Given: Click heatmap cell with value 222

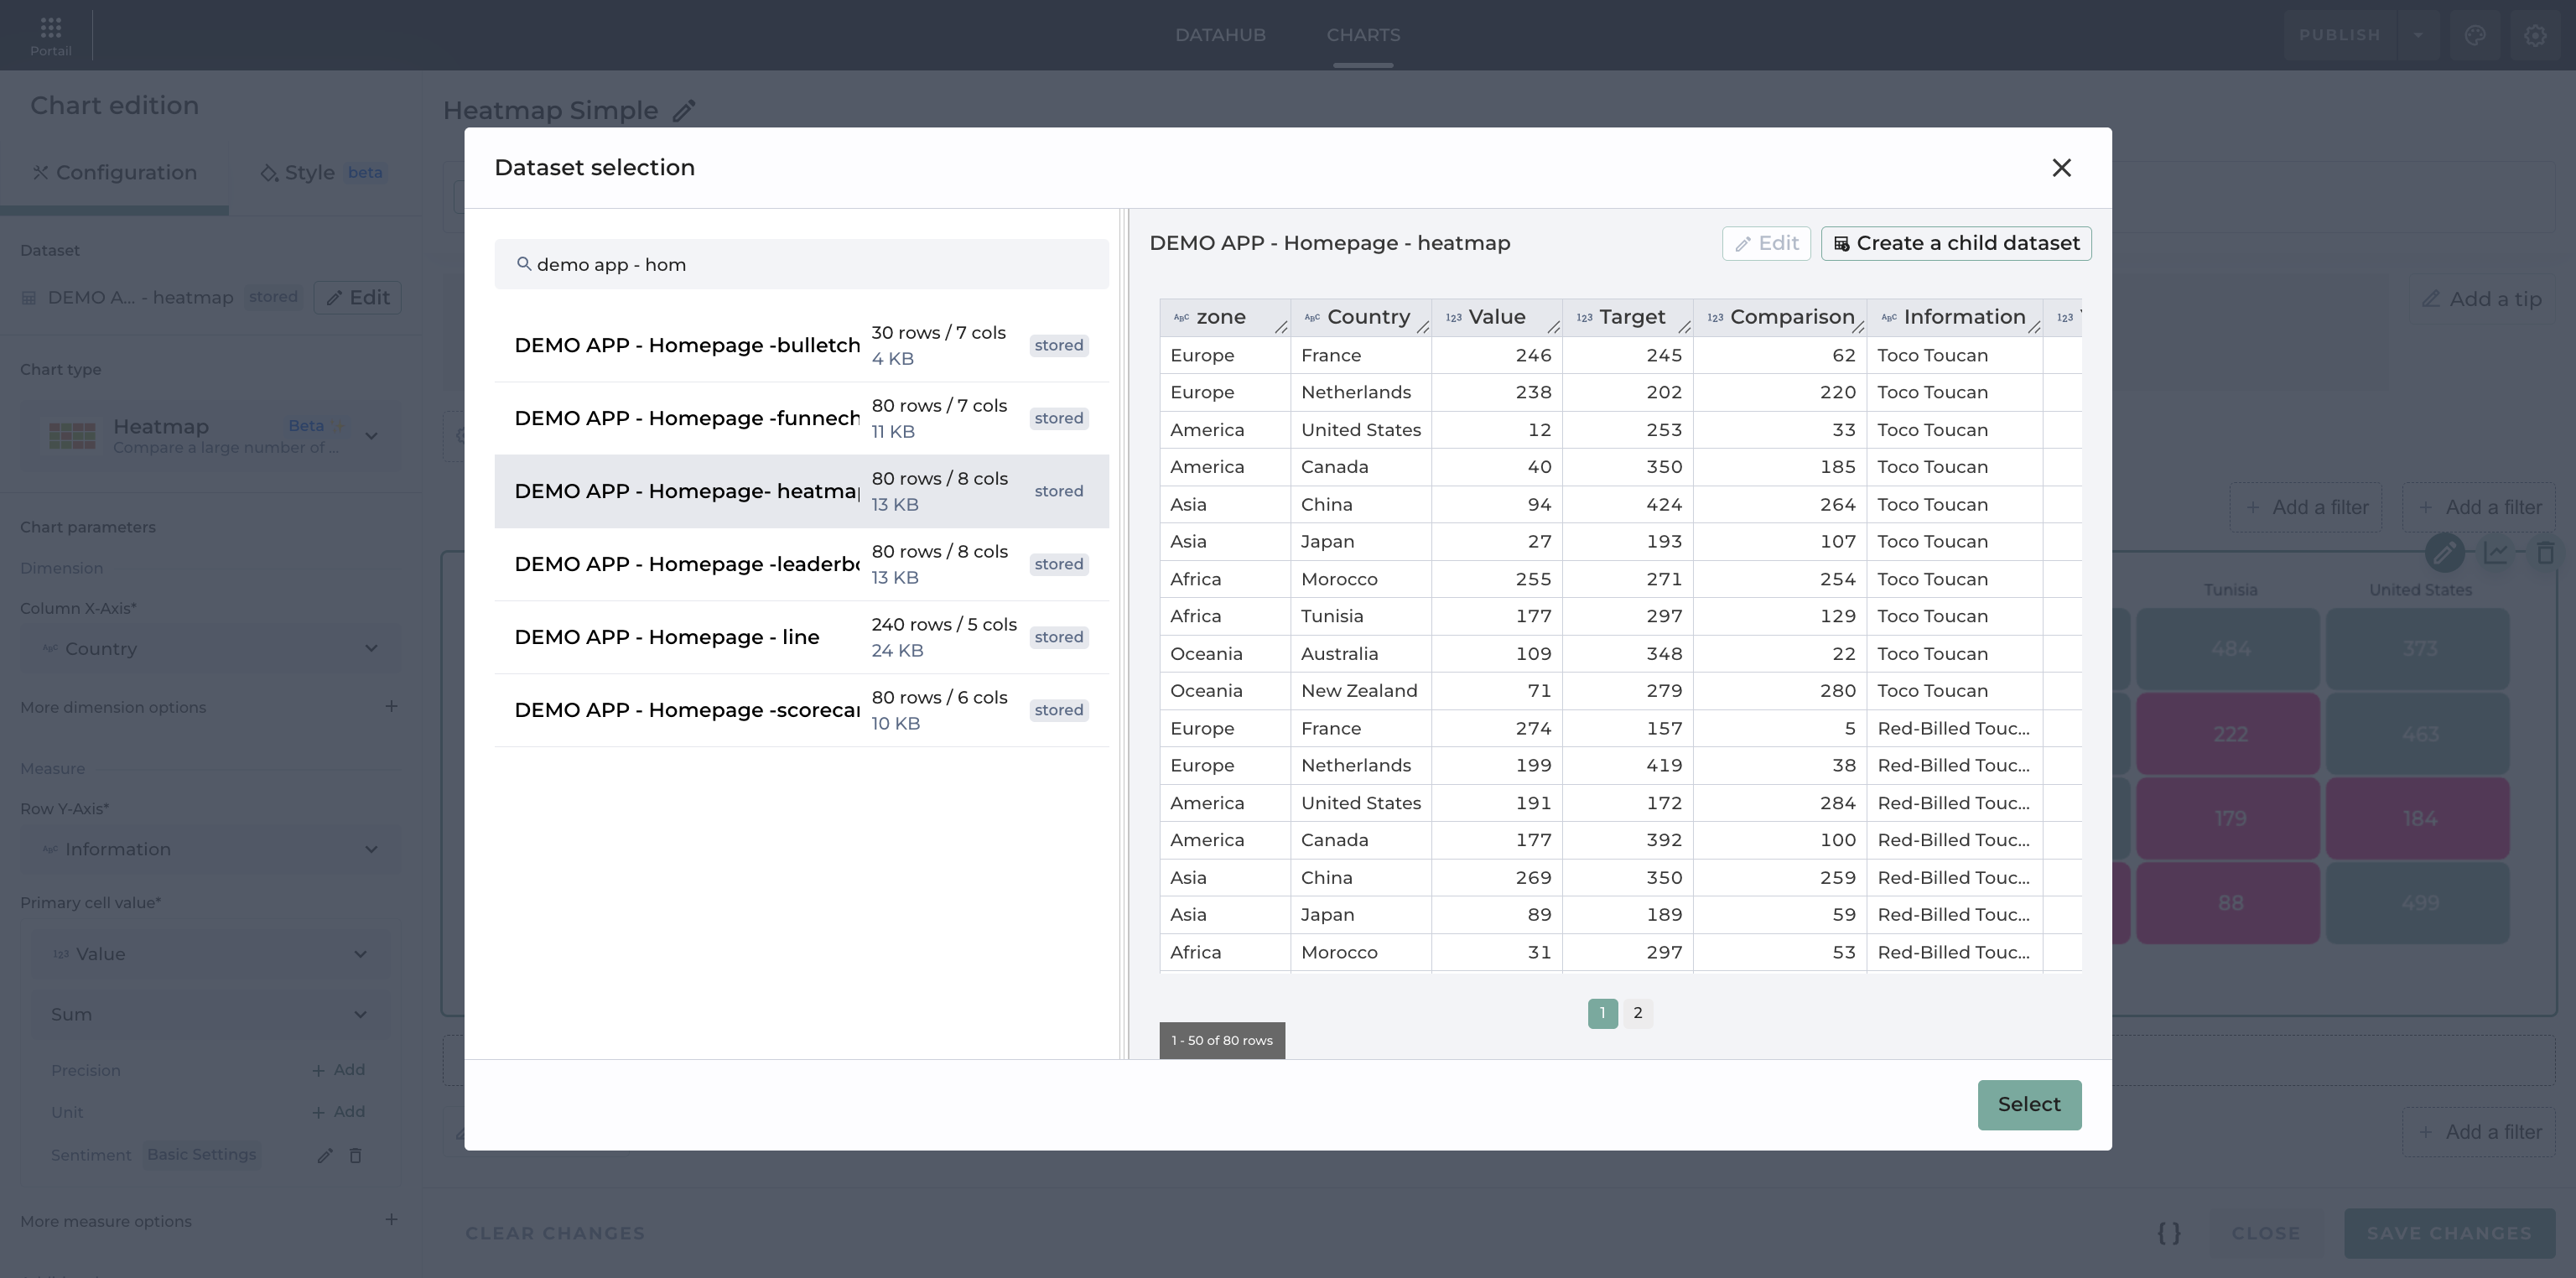Looking at the screenshot, I should [x=2228, y=734].
